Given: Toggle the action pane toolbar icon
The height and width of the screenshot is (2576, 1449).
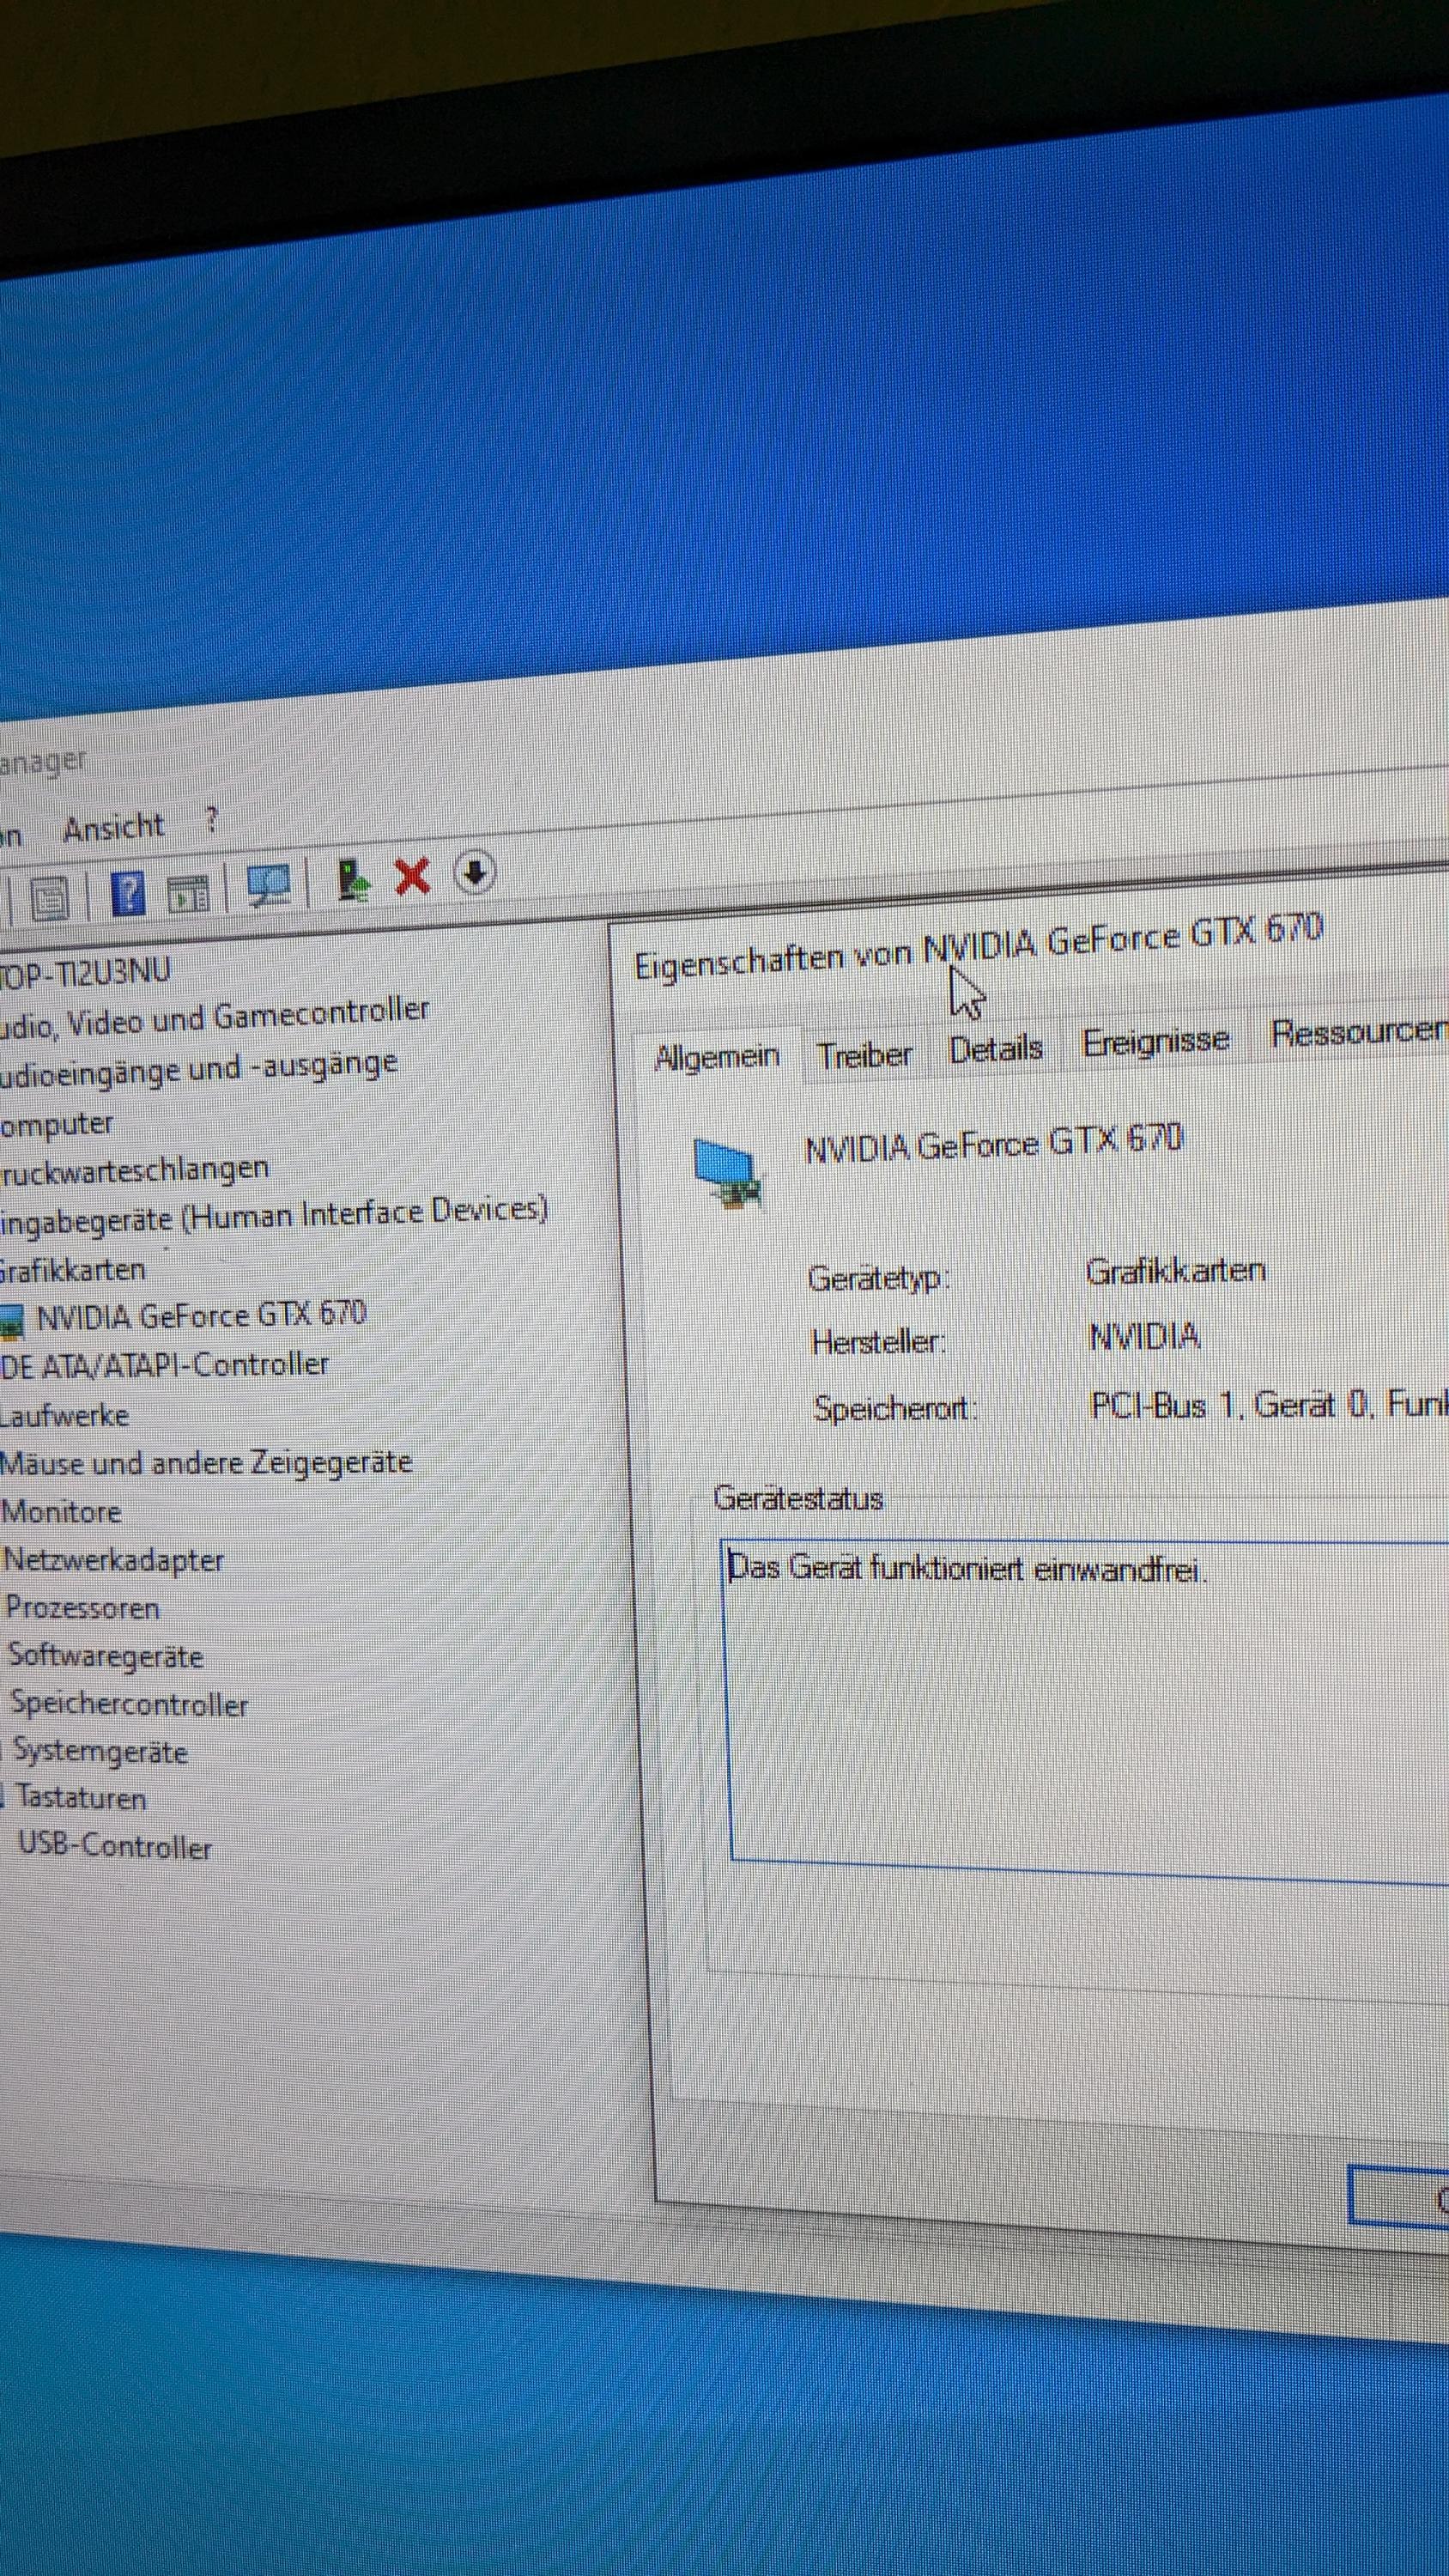Looking at the screenshot, I should pyautogui.click(x=188, y=894).
